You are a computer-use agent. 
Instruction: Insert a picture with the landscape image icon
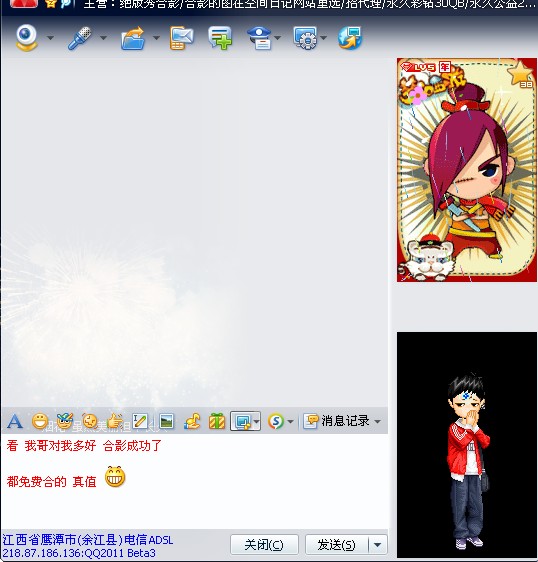click(166, 421)
